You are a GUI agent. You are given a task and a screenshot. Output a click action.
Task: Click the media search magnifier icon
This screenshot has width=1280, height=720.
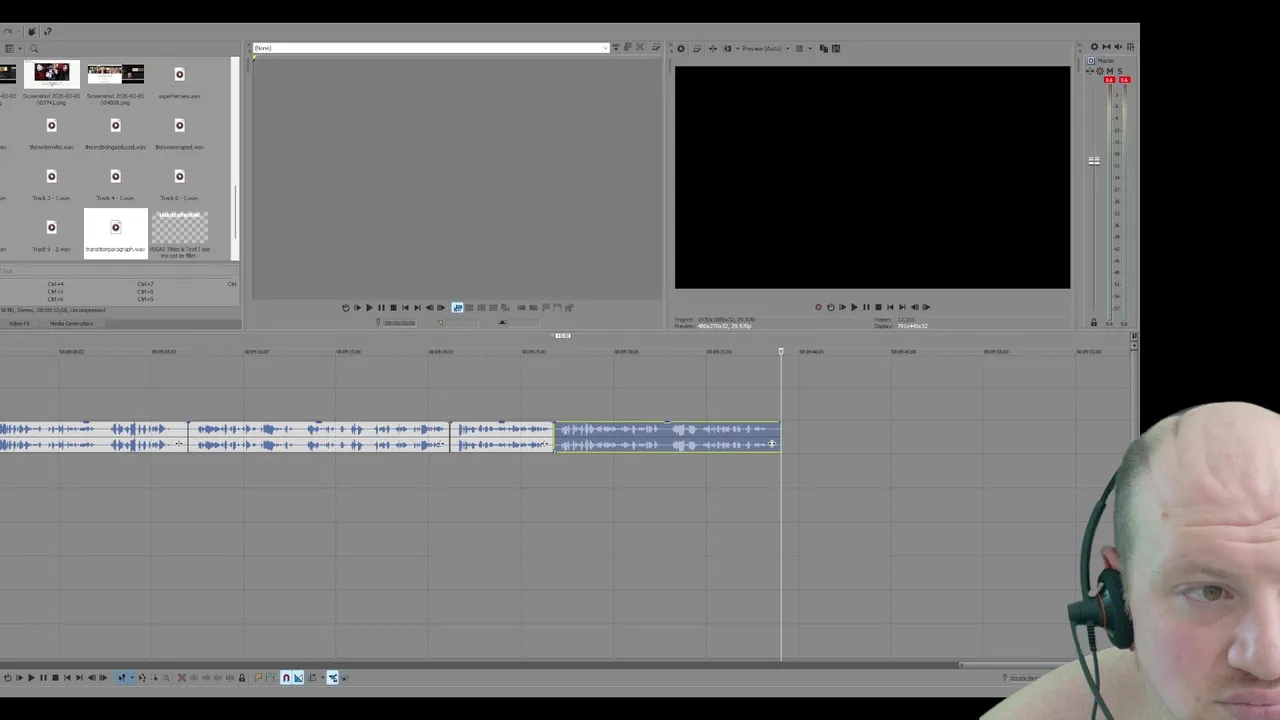tap(33, 48)
